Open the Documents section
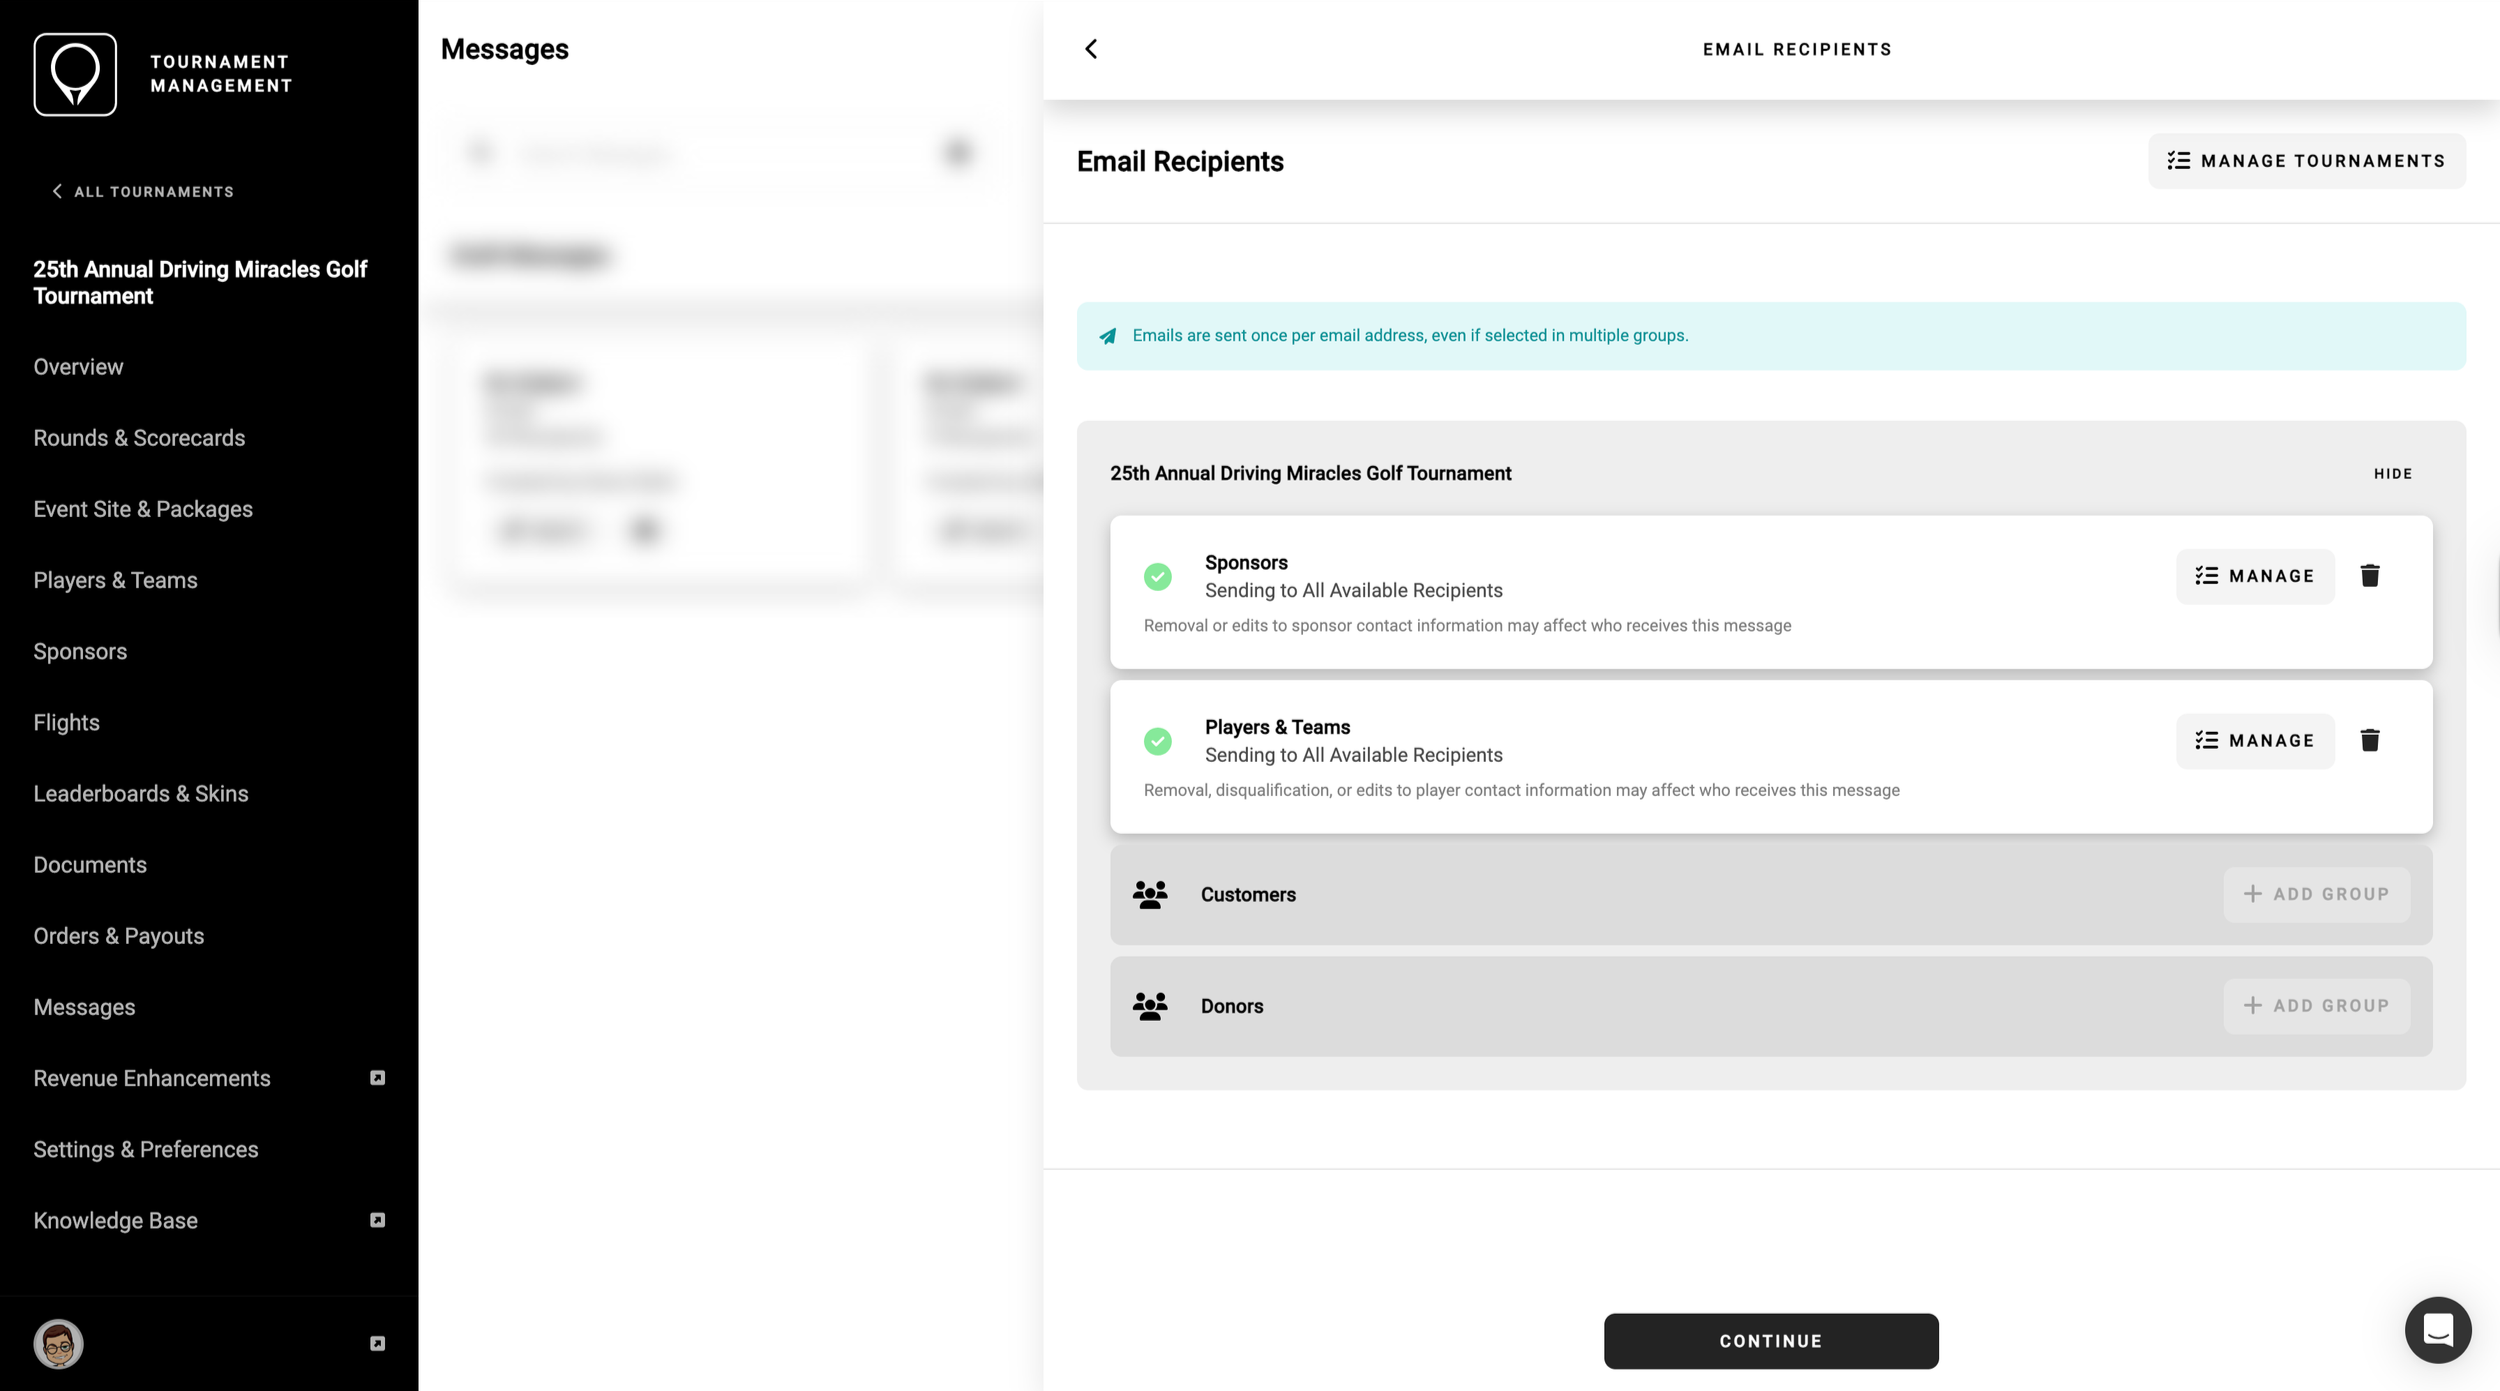Screen dimensions: 2500x1391 click(x=90, y=864)
